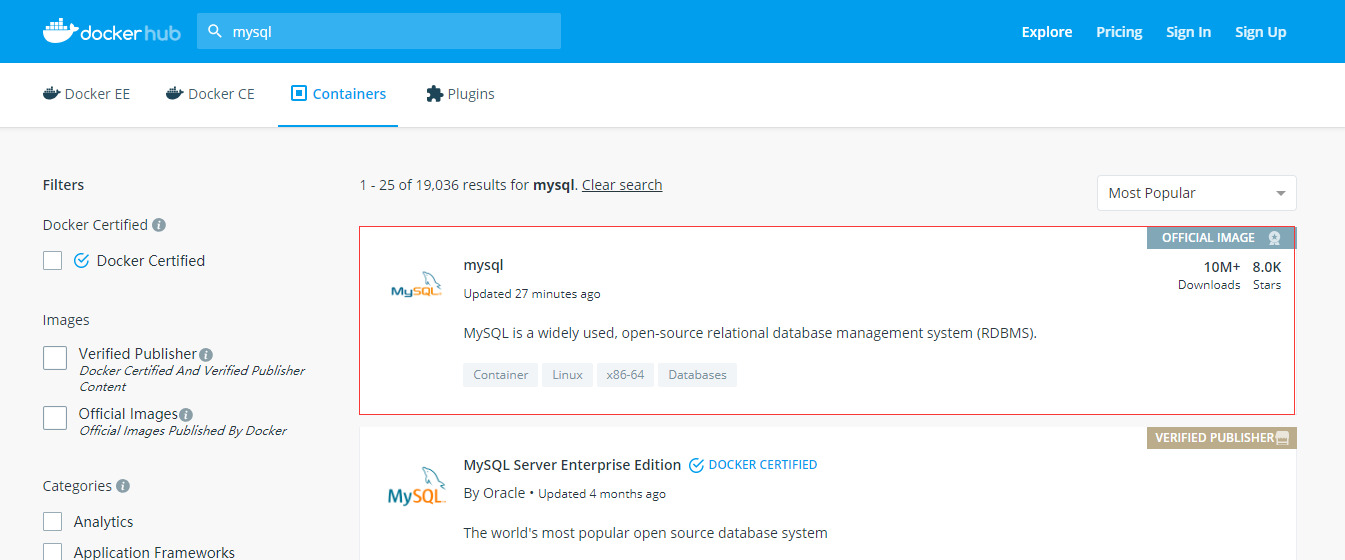Click the Container tag chip
The width and height of the screenshot is (1345, 560).
tap(501, 375)
